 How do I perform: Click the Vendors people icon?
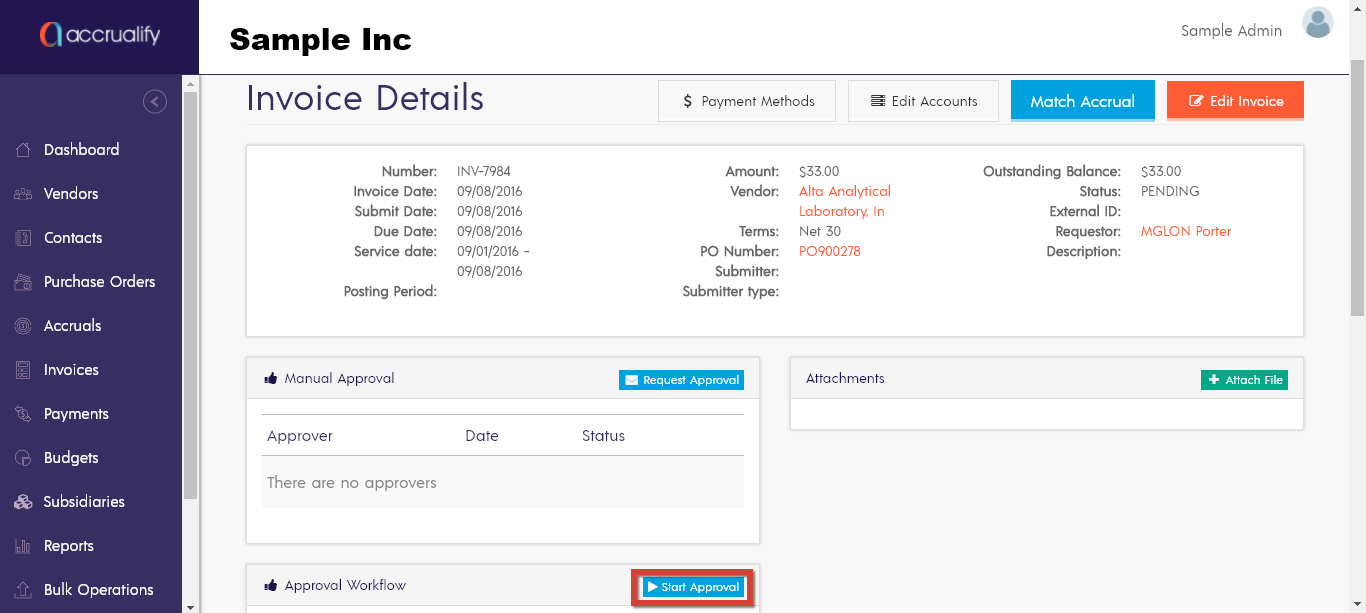click(x=23, y=194)
